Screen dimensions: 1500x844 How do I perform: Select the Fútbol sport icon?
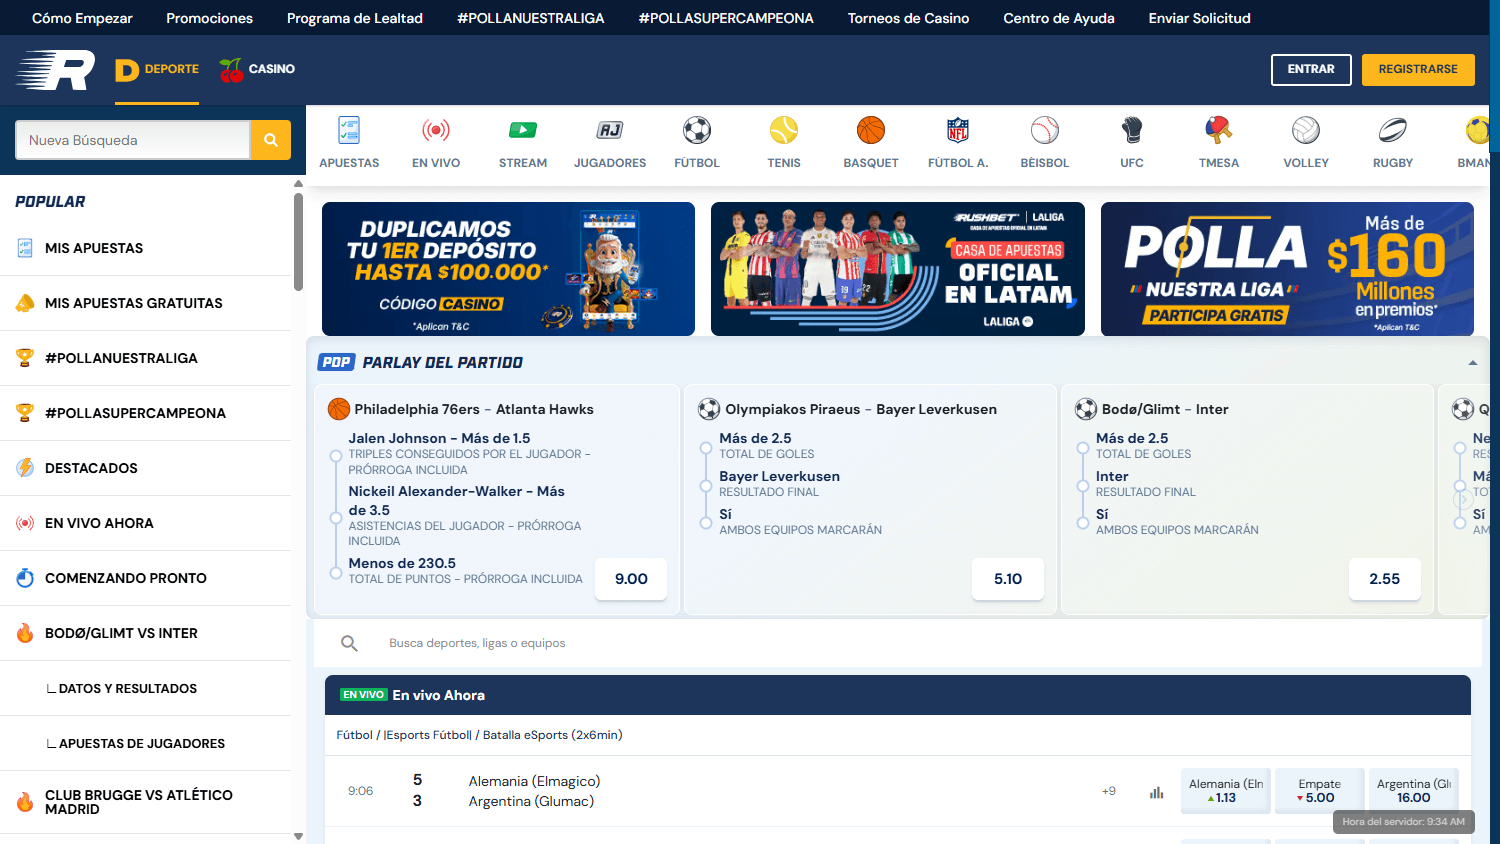[x=696, y=140]
